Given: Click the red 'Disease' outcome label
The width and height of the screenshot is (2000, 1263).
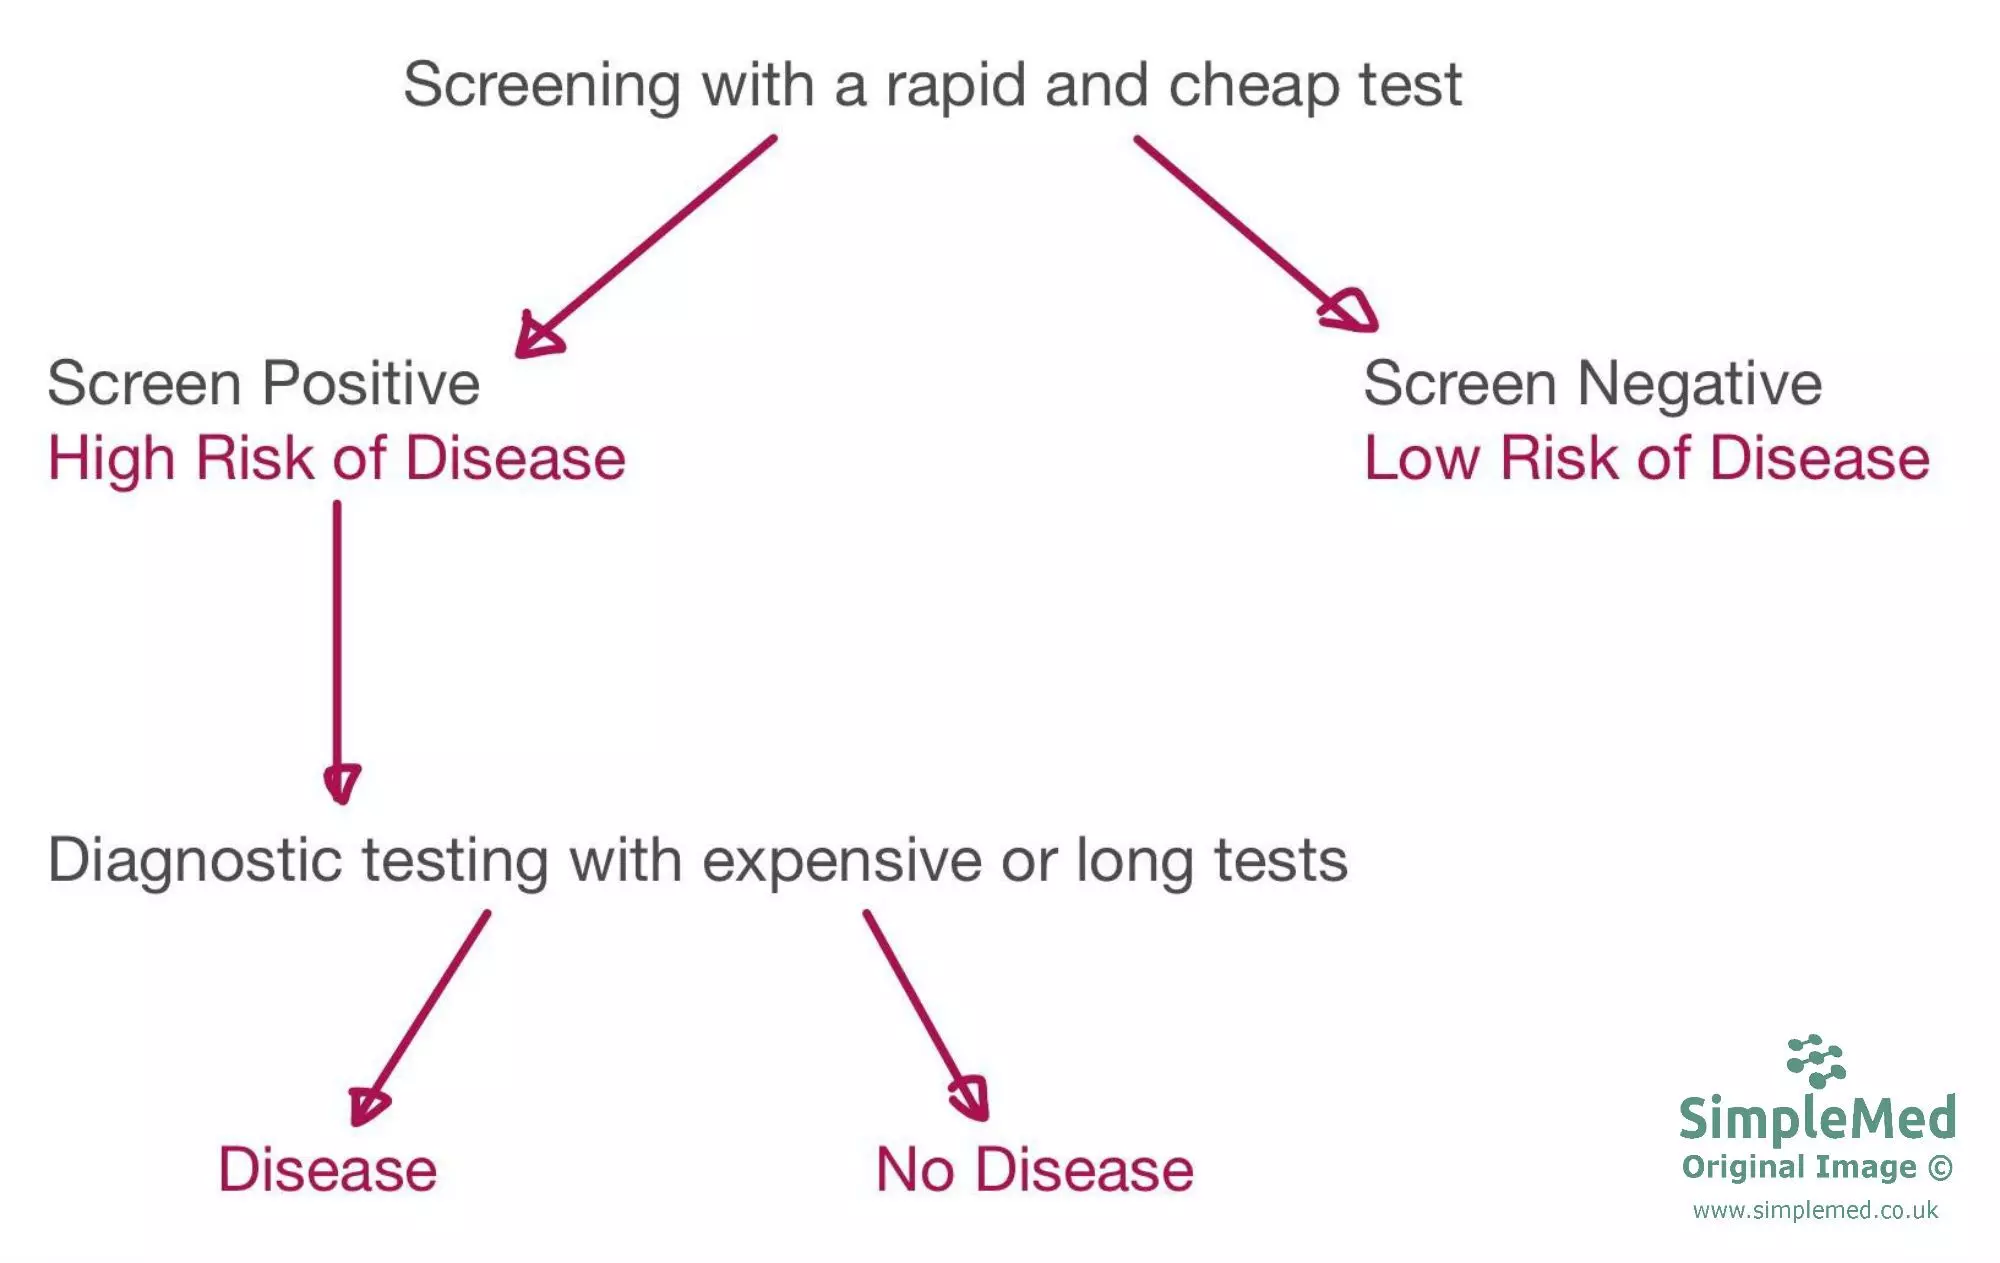Looking at the screenshot, I should pos(328,1170).
